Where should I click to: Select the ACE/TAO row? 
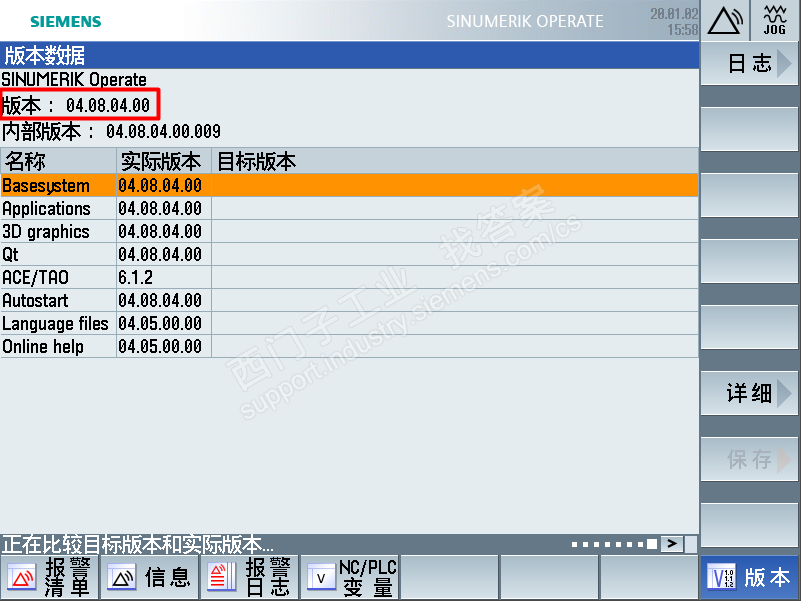pyautogui.click(x=349, y=277)
